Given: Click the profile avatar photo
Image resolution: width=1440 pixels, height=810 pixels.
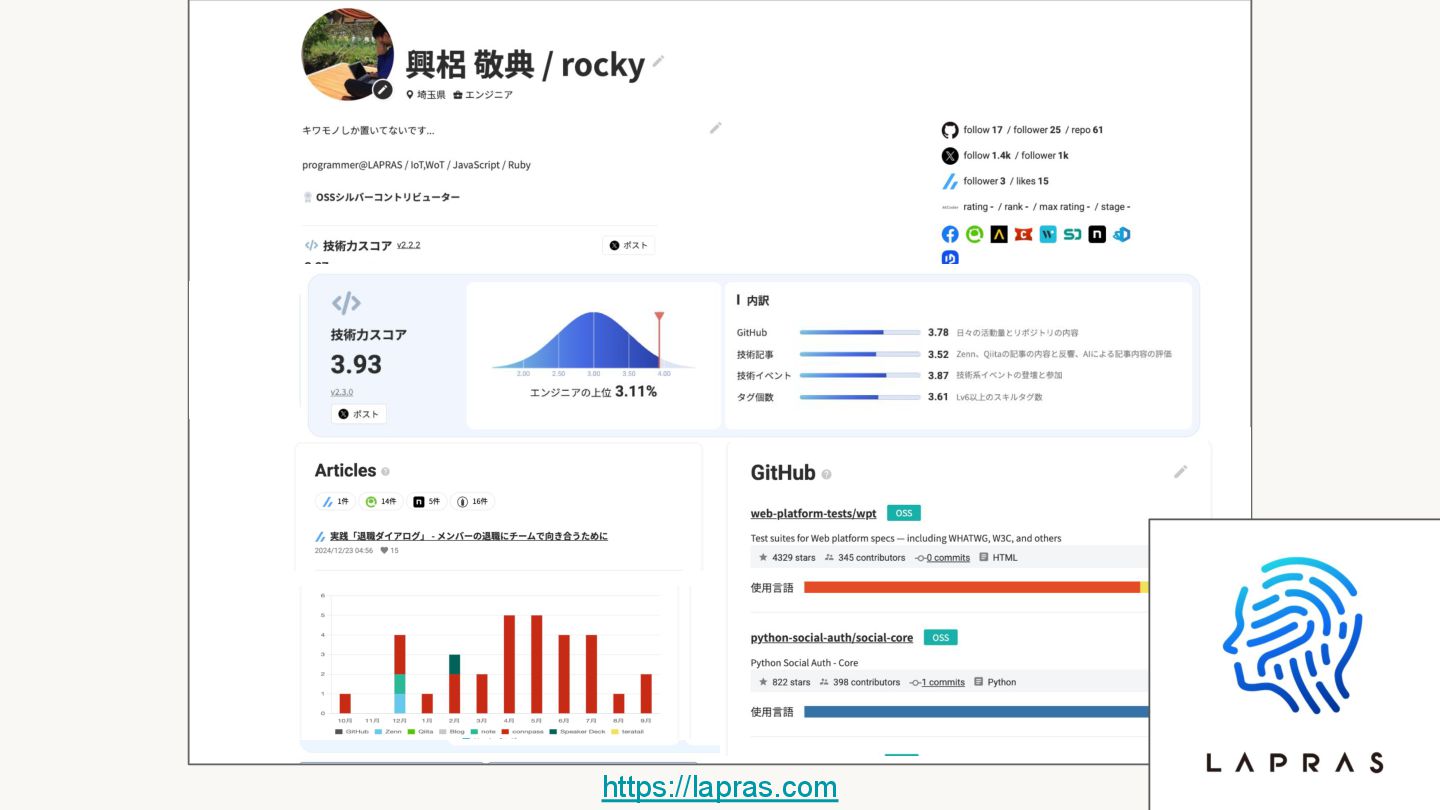Looking at the screenshot, I should [347, 55].
